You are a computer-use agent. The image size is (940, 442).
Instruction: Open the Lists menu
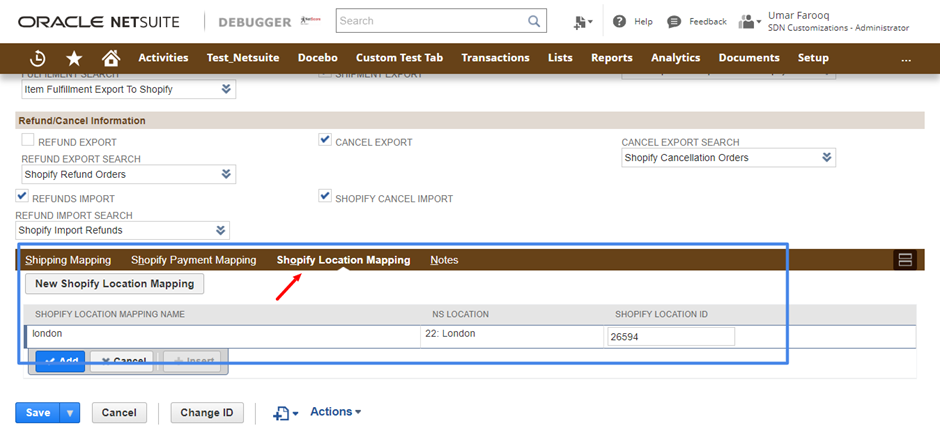click(x=560, y=58)
